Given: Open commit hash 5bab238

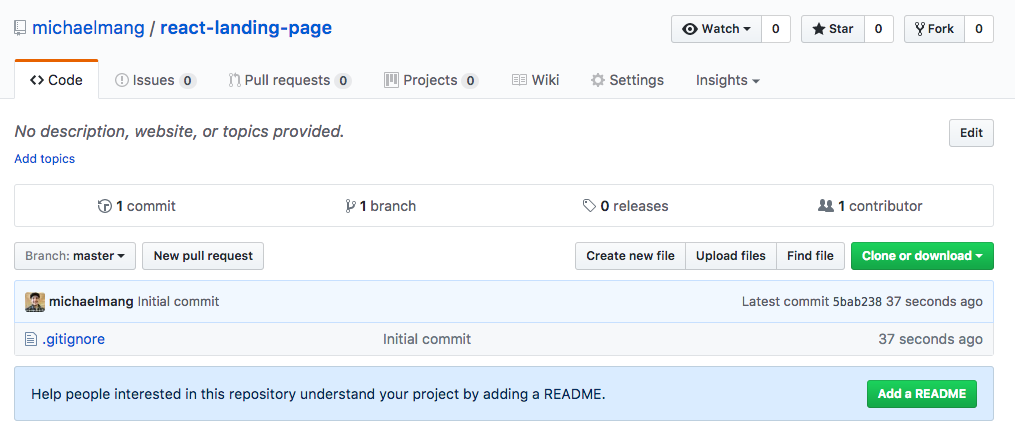Looking at the screenshot, I should pos(857,301).
